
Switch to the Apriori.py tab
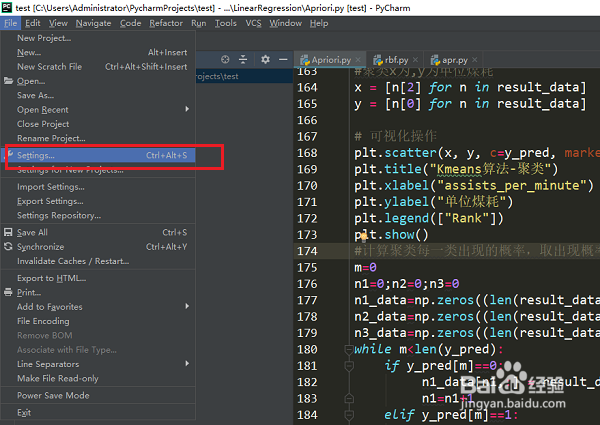[x=331, y=60]
